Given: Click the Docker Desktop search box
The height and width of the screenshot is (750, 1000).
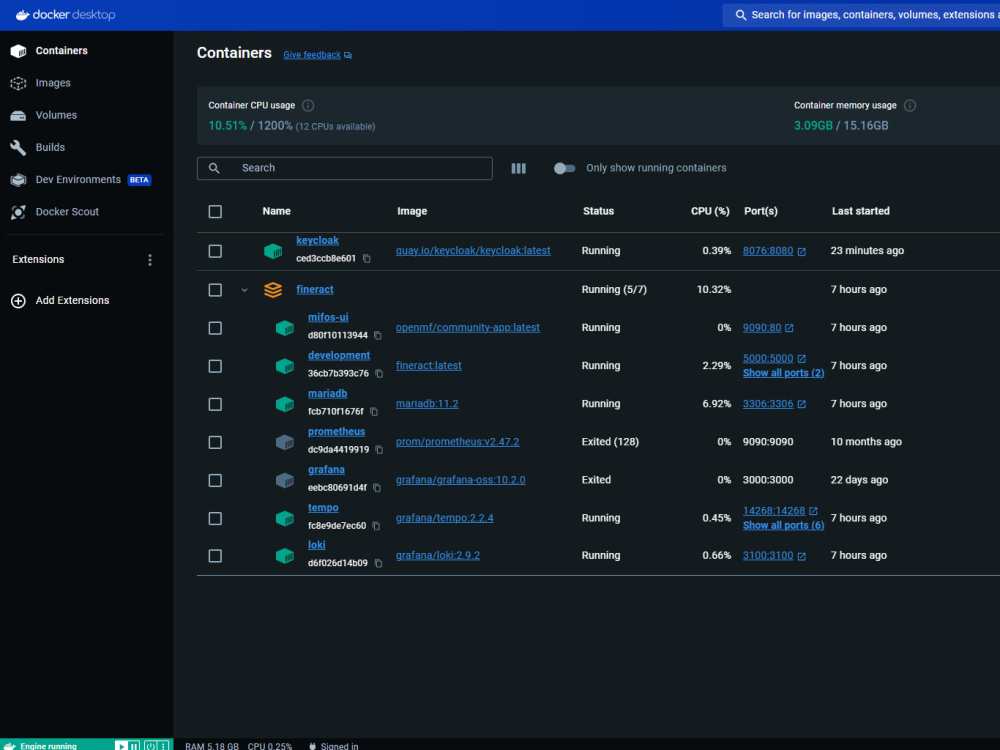Looking at the screenshot, I should pyautogui.click(x=861, y=15).
